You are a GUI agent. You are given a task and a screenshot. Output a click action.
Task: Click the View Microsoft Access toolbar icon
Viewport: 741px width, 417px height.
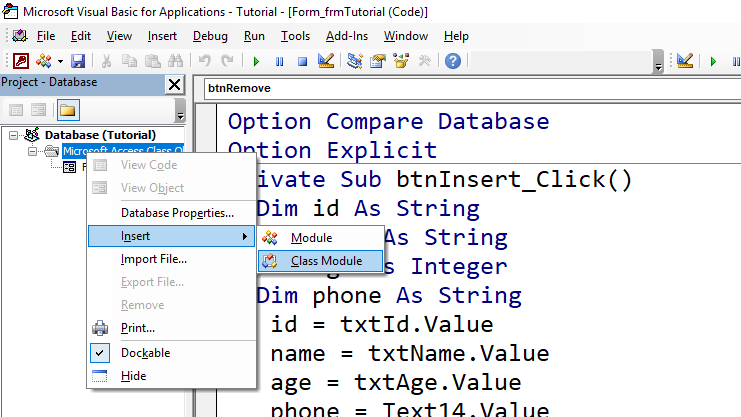tap(21, 61)
